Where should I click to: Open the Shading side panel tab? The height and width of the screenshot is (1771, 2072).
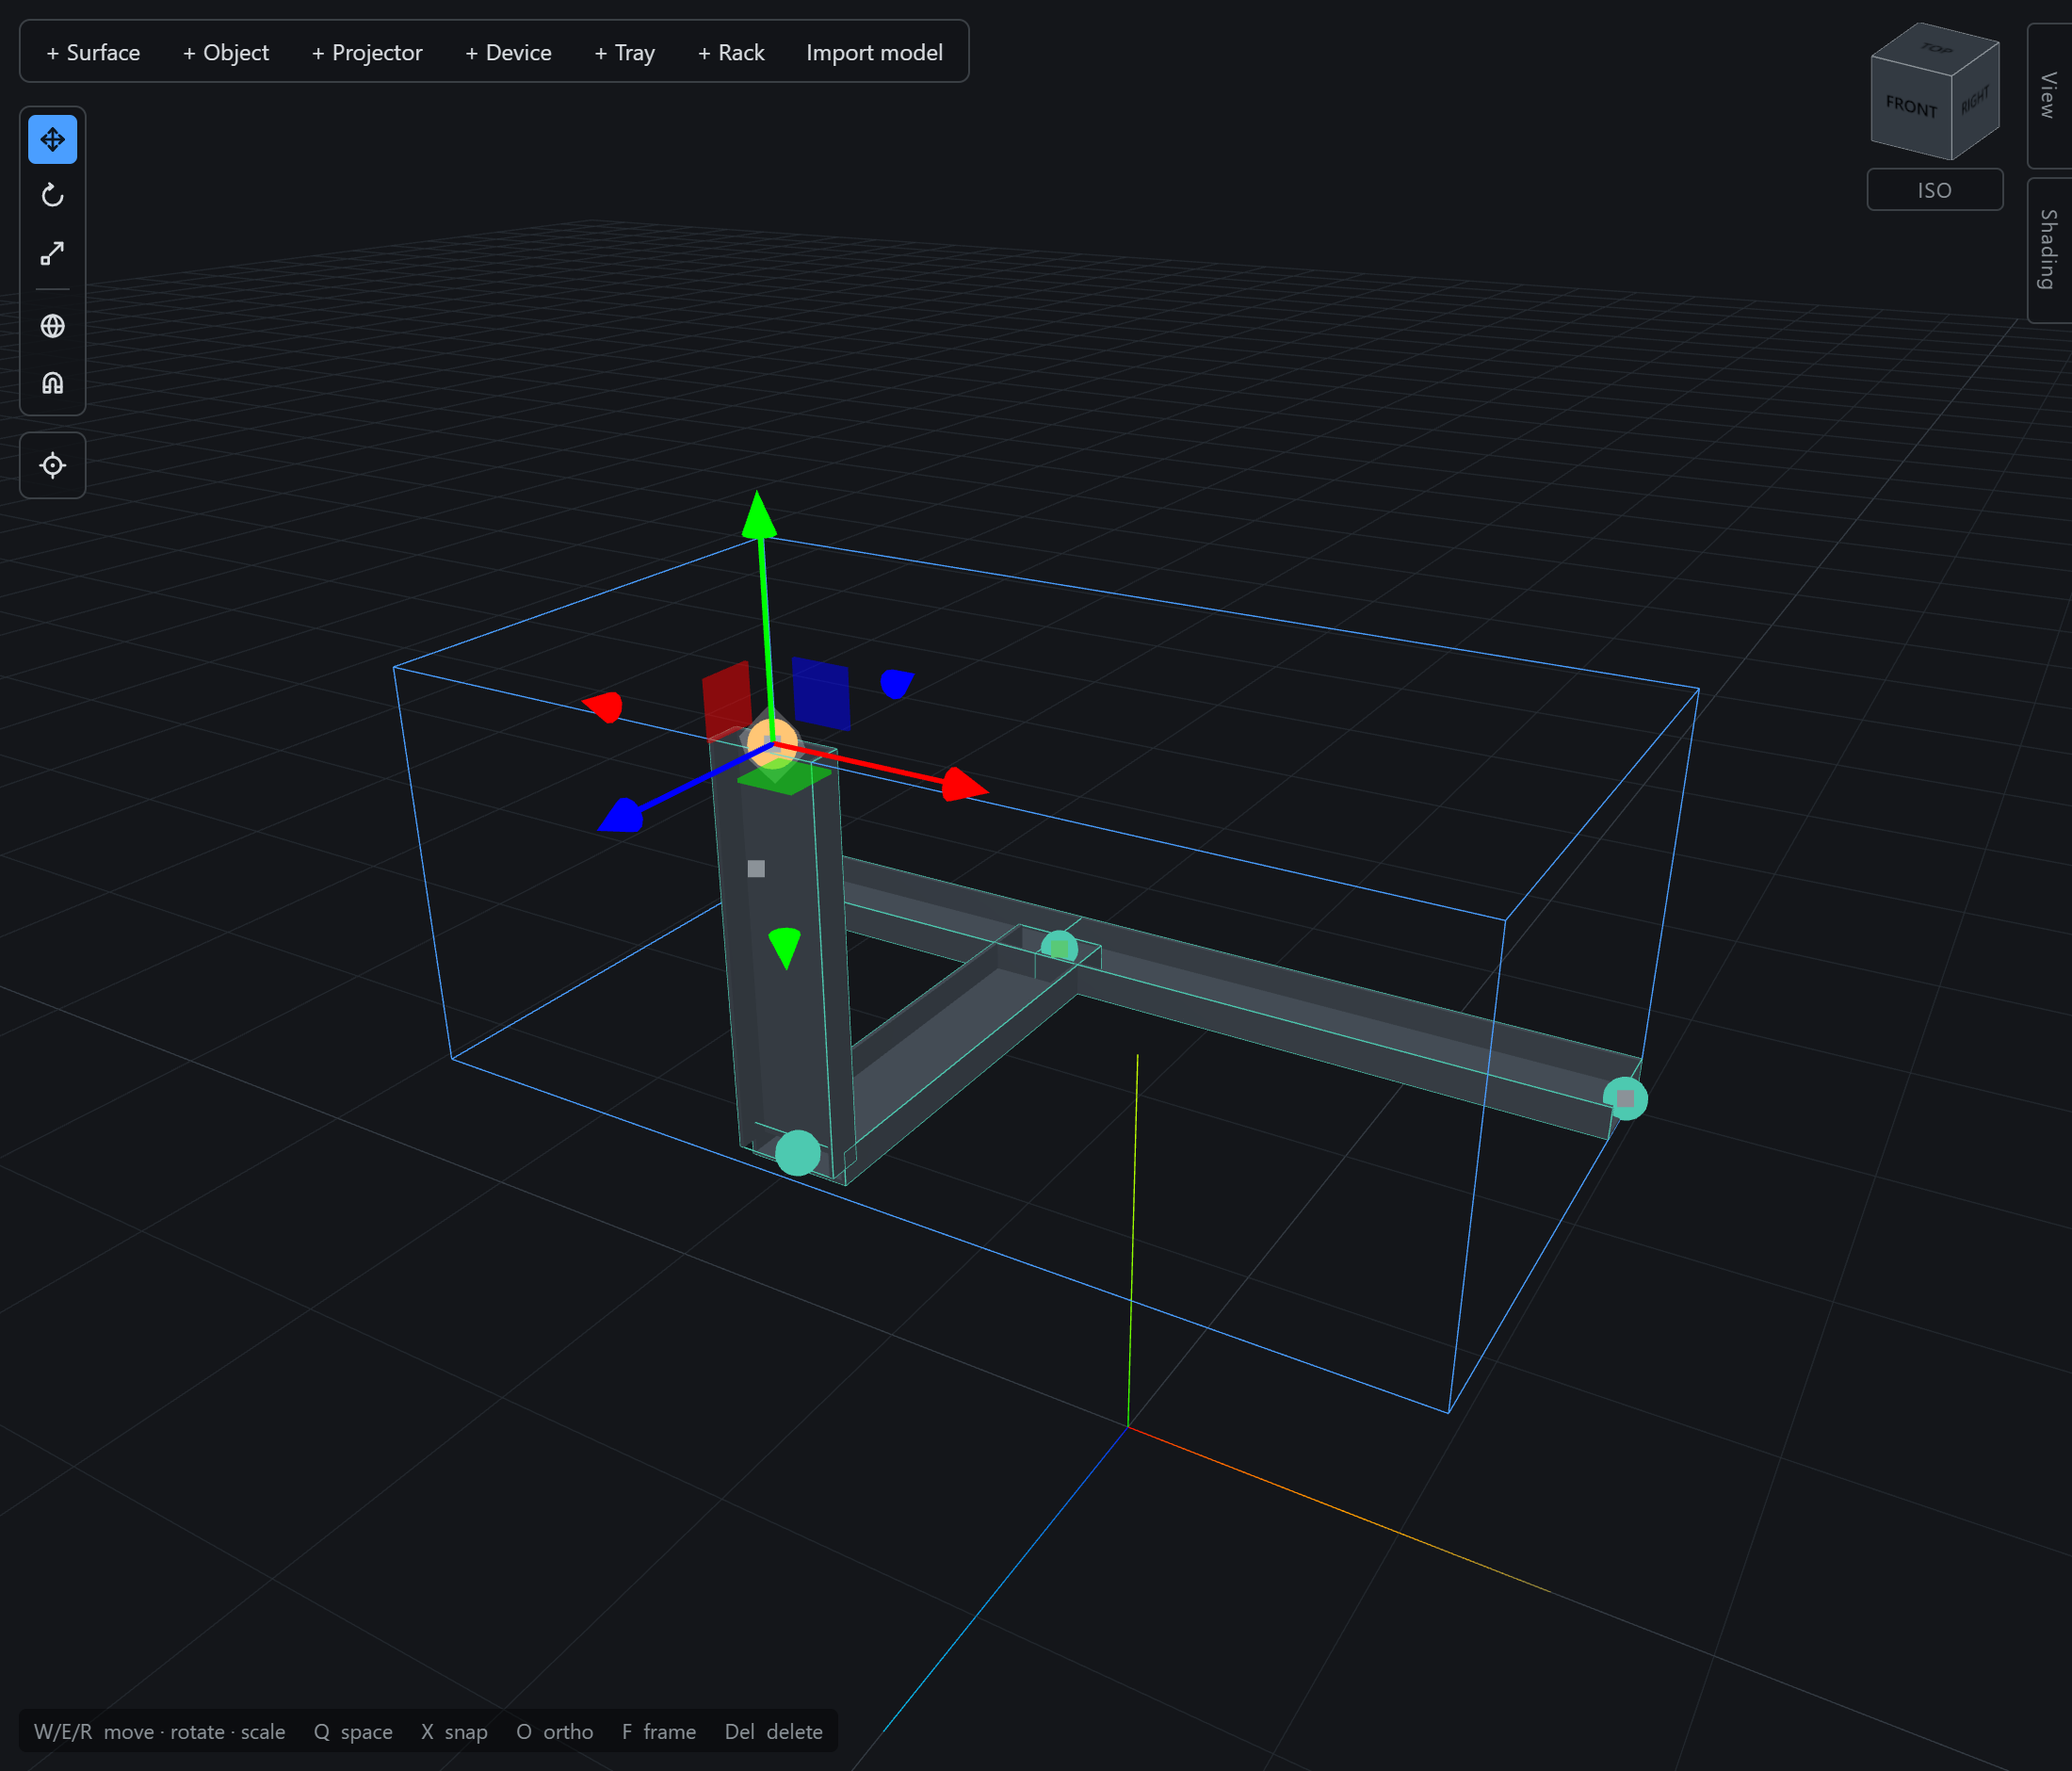click(2049, 250)
